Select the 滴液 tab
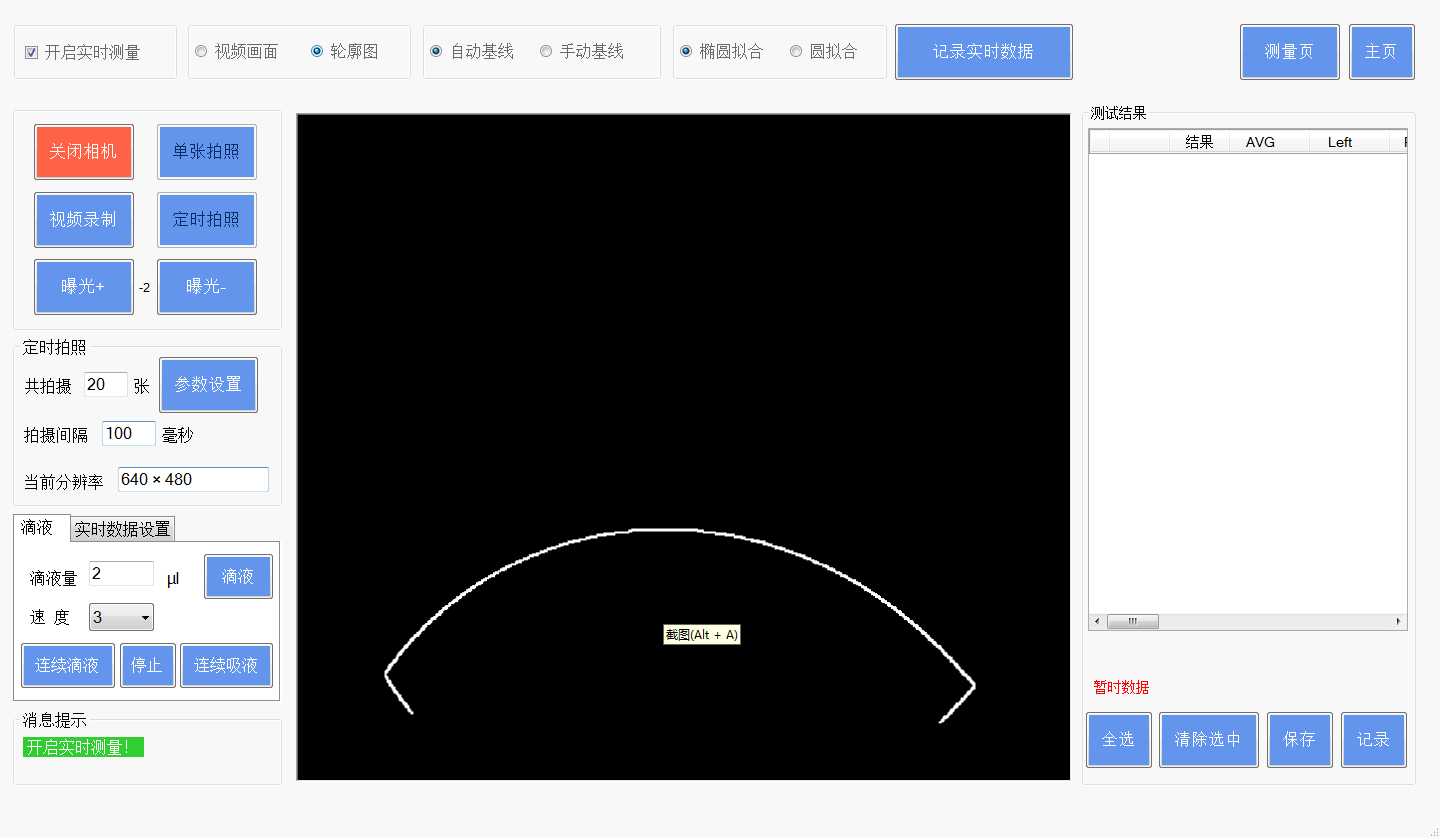The width and height of the screenshot is (1440, 838). [x=38, y=527]
